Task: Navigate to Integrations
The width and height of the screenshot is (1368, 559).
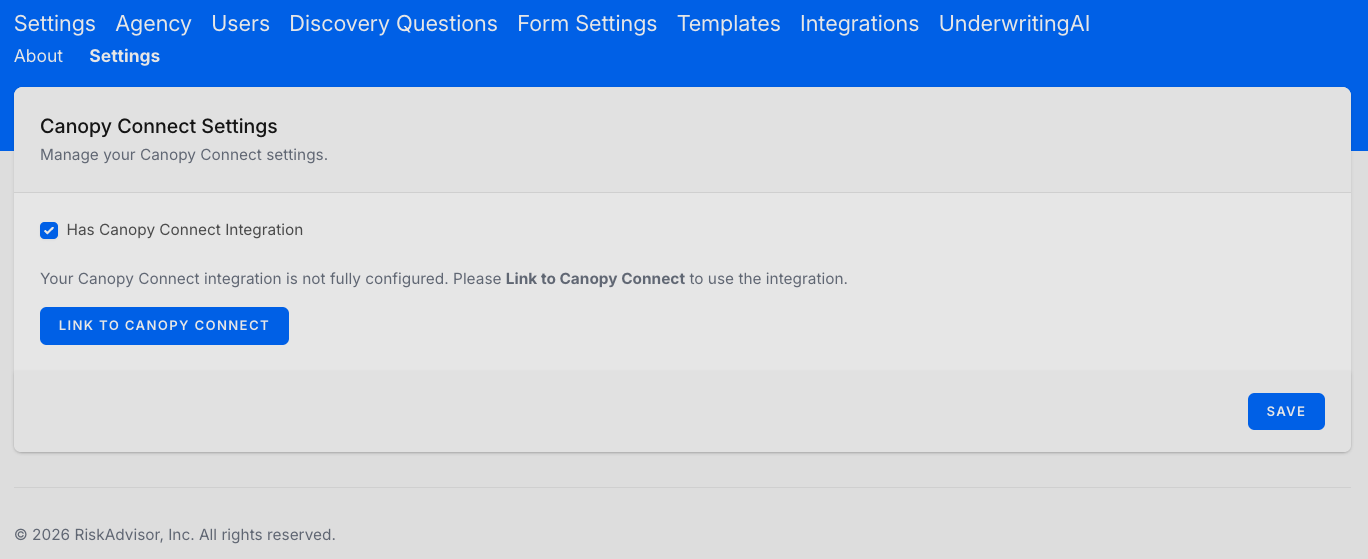Action: click(x=859, y=24)
